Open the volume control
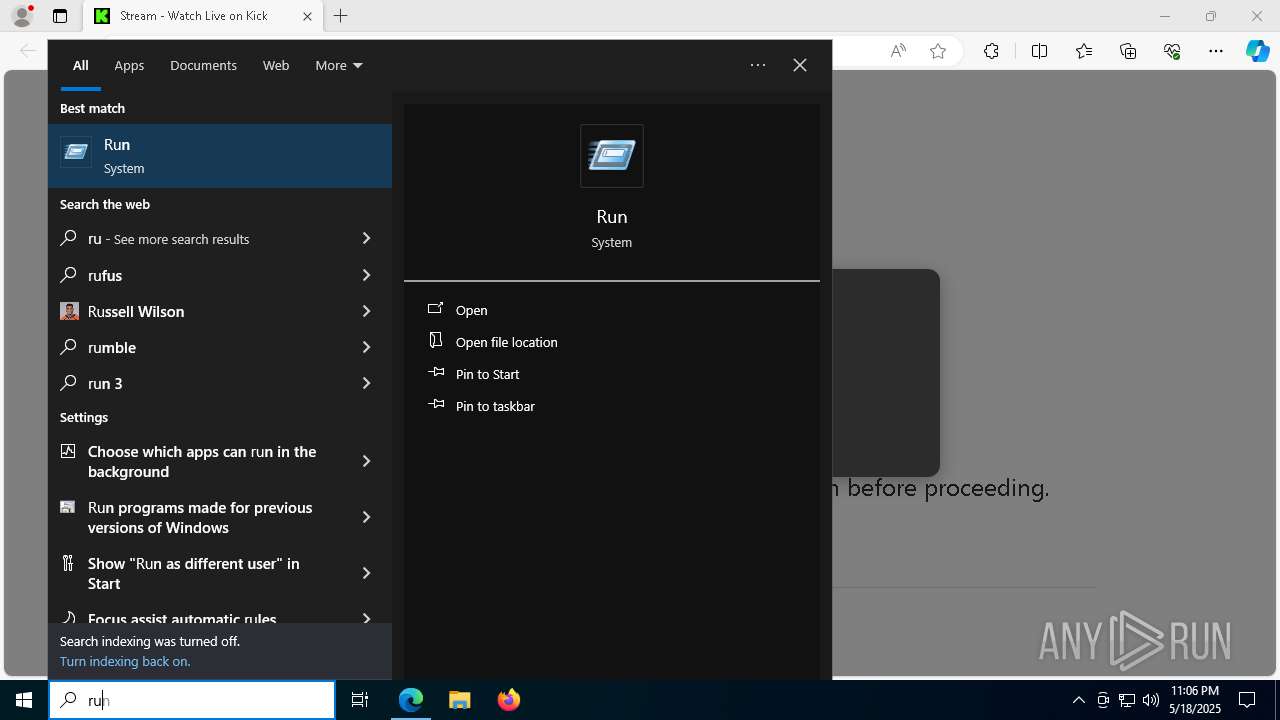This screenshot has height=720, width=1280. click(1151, 700)
